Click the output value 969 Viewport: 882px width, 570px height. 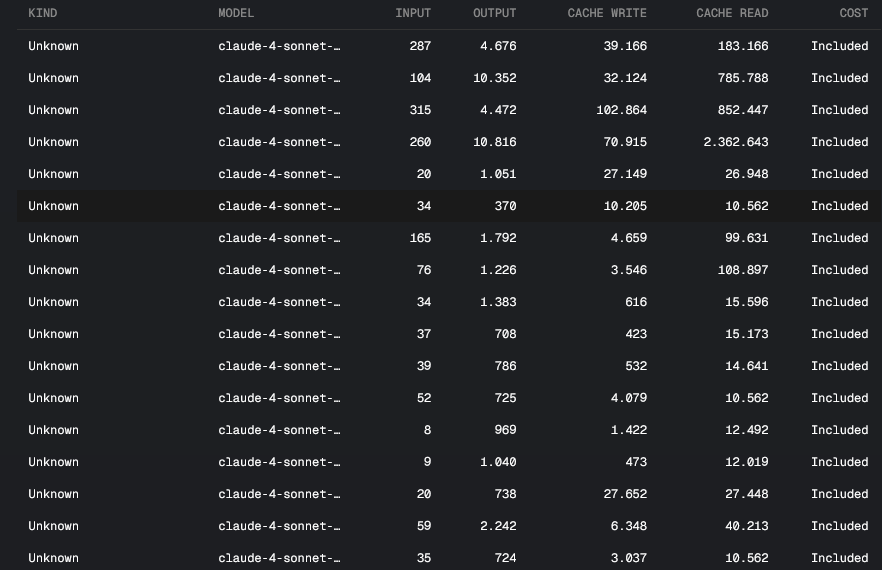coord(505,430)
